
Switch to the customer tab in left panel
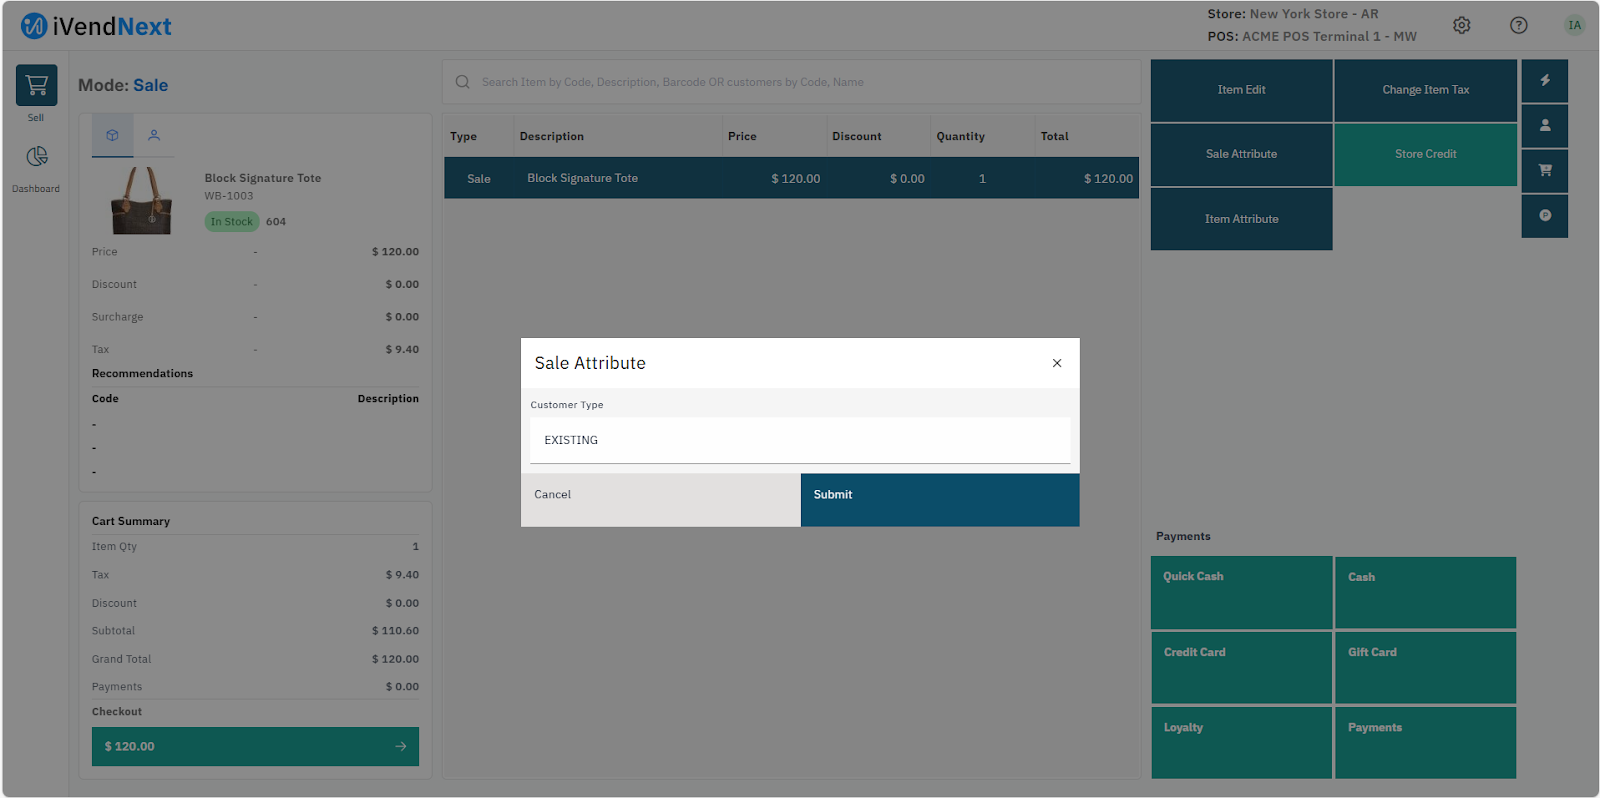click(154, 135)
